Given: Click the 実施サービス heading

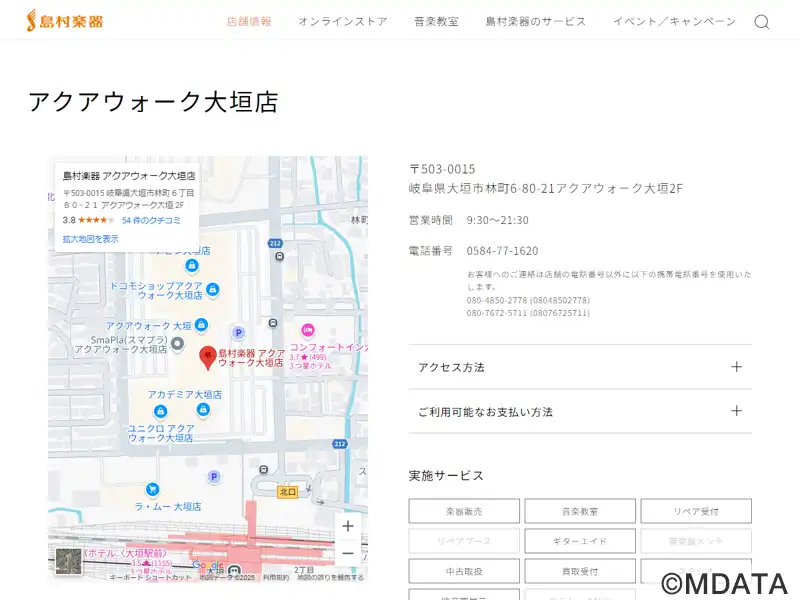Looking at the screenshot, I should click(446, 476).
